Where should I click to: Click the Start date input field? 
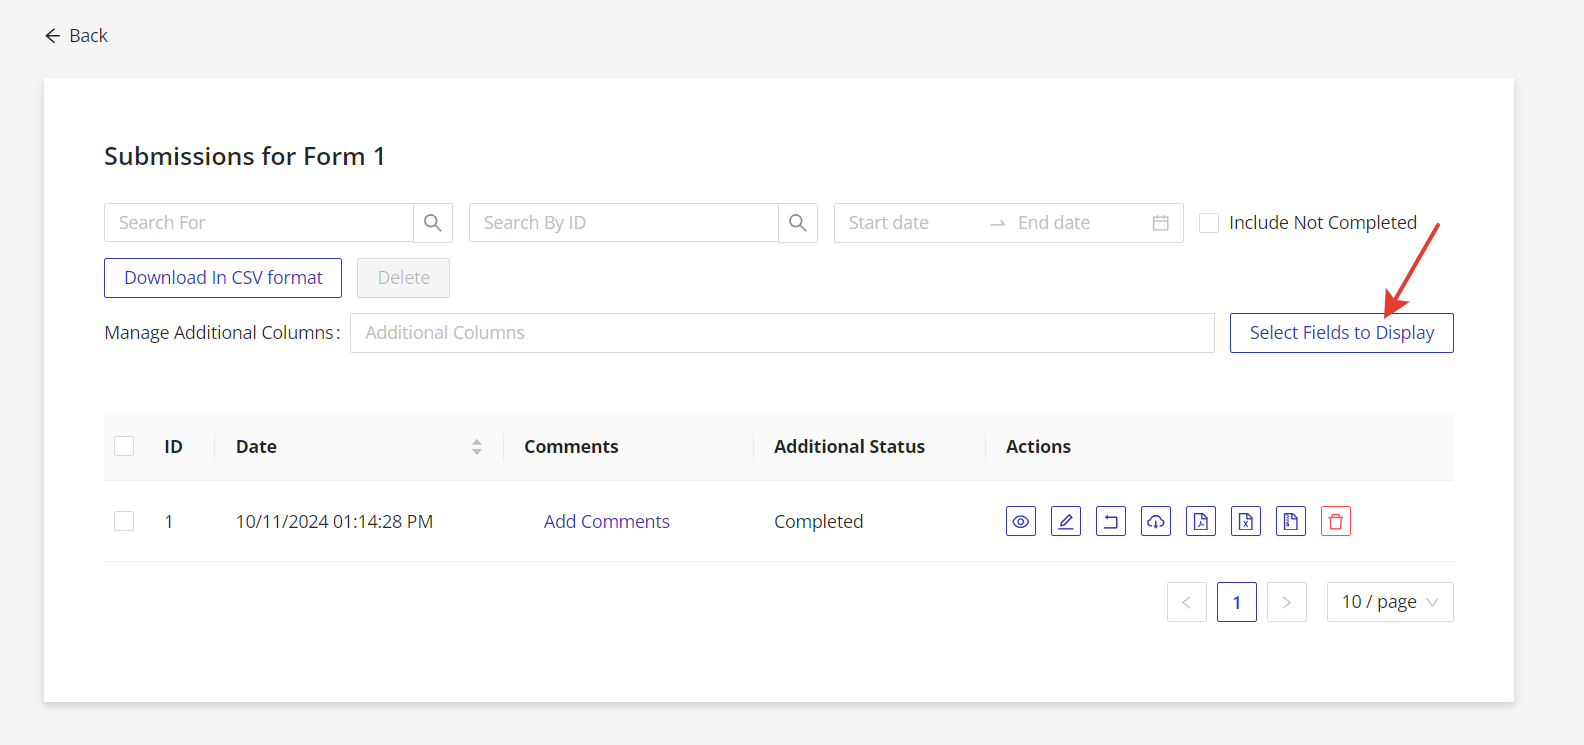coord(905,223)
